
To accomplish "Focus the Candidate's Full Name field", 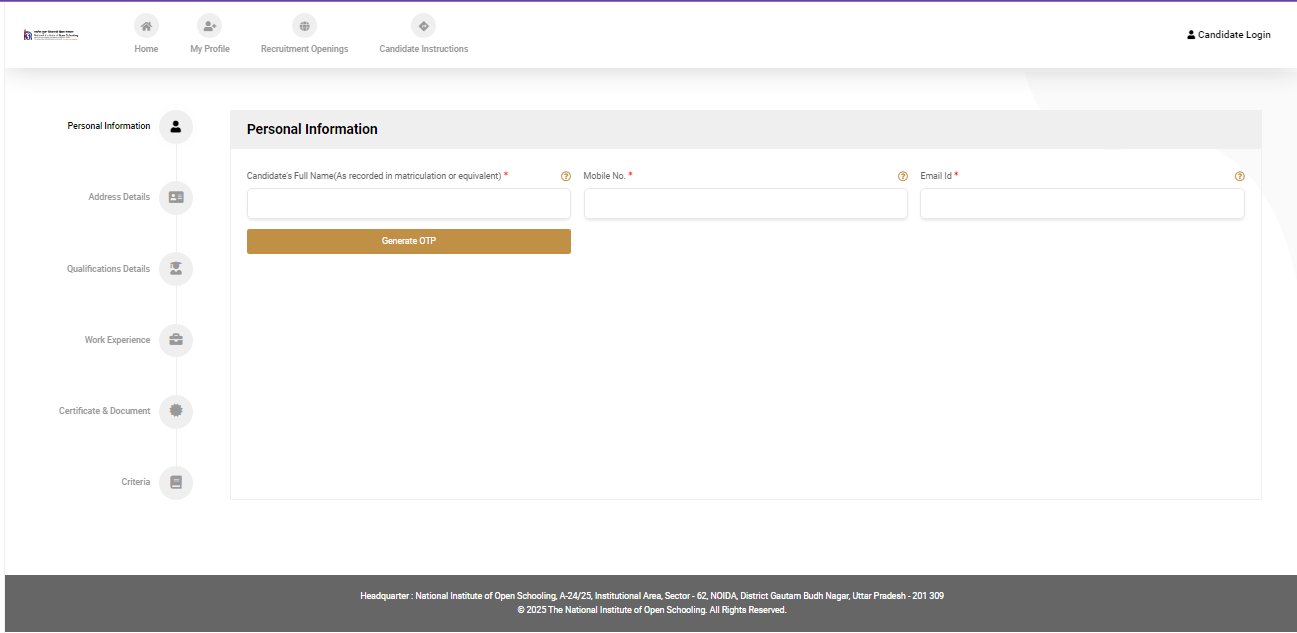I will click(x=408, y=204).
